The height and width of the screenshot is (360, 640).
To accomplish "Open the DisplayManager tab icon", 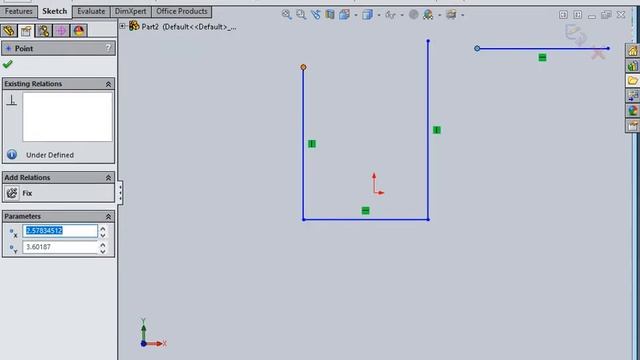I will (x=79, y=31).
